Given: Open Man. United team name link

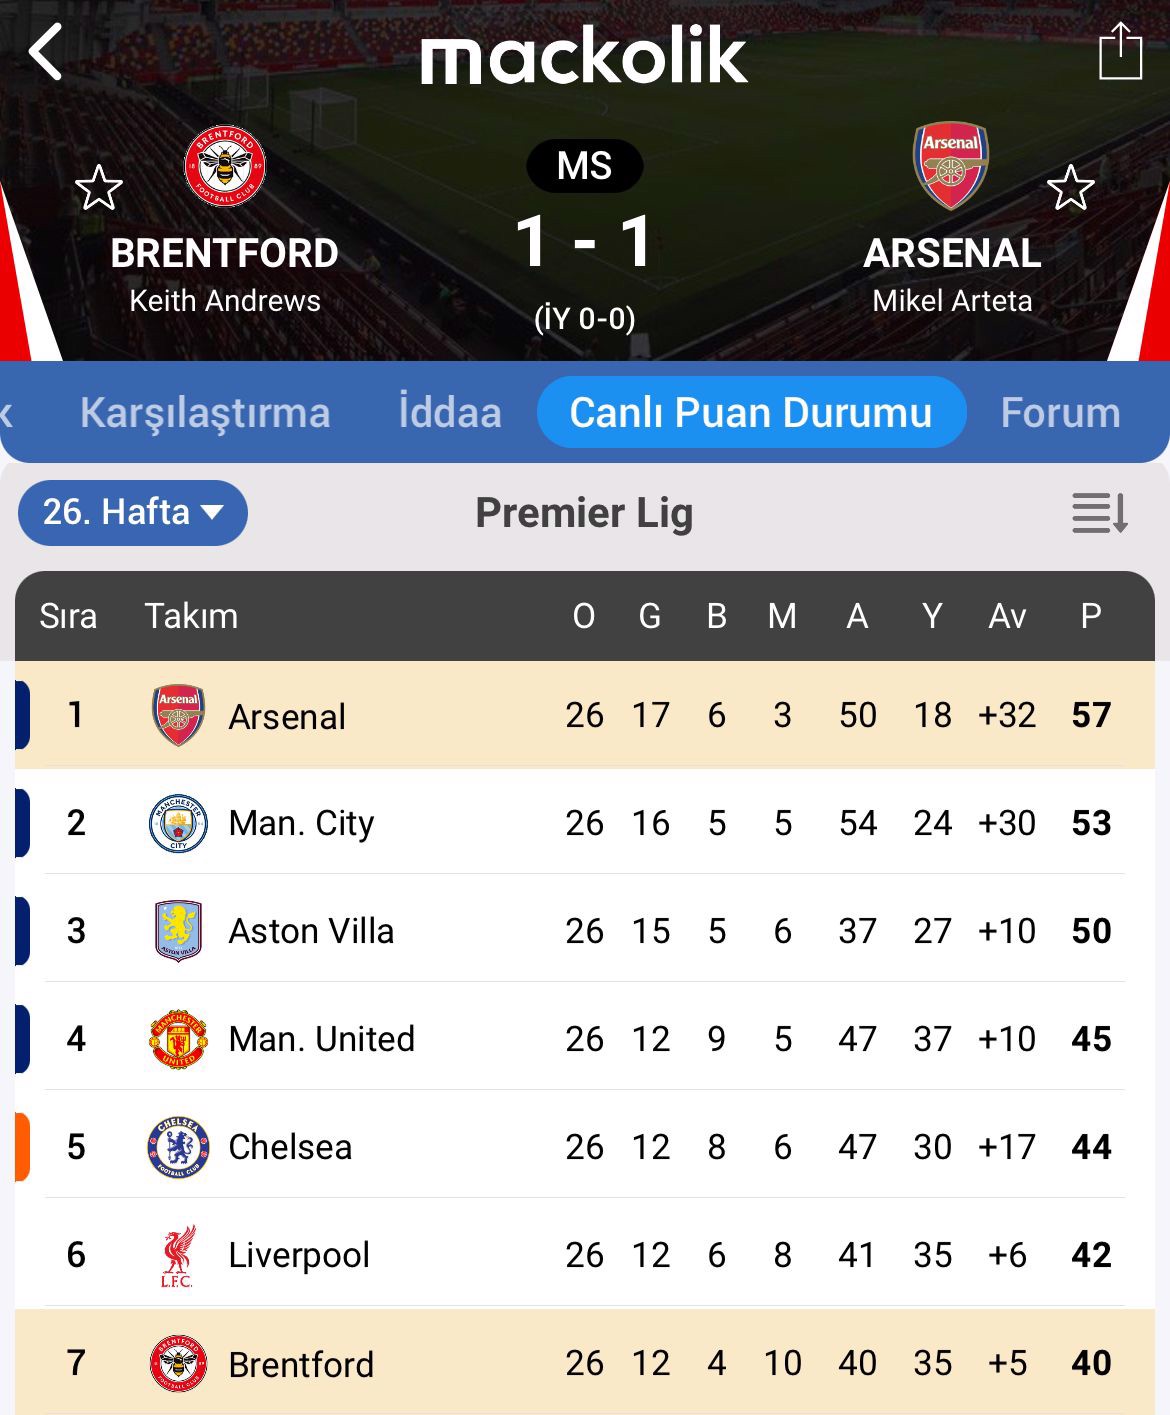Looking at the screenshot, I should coord(321,1039).
